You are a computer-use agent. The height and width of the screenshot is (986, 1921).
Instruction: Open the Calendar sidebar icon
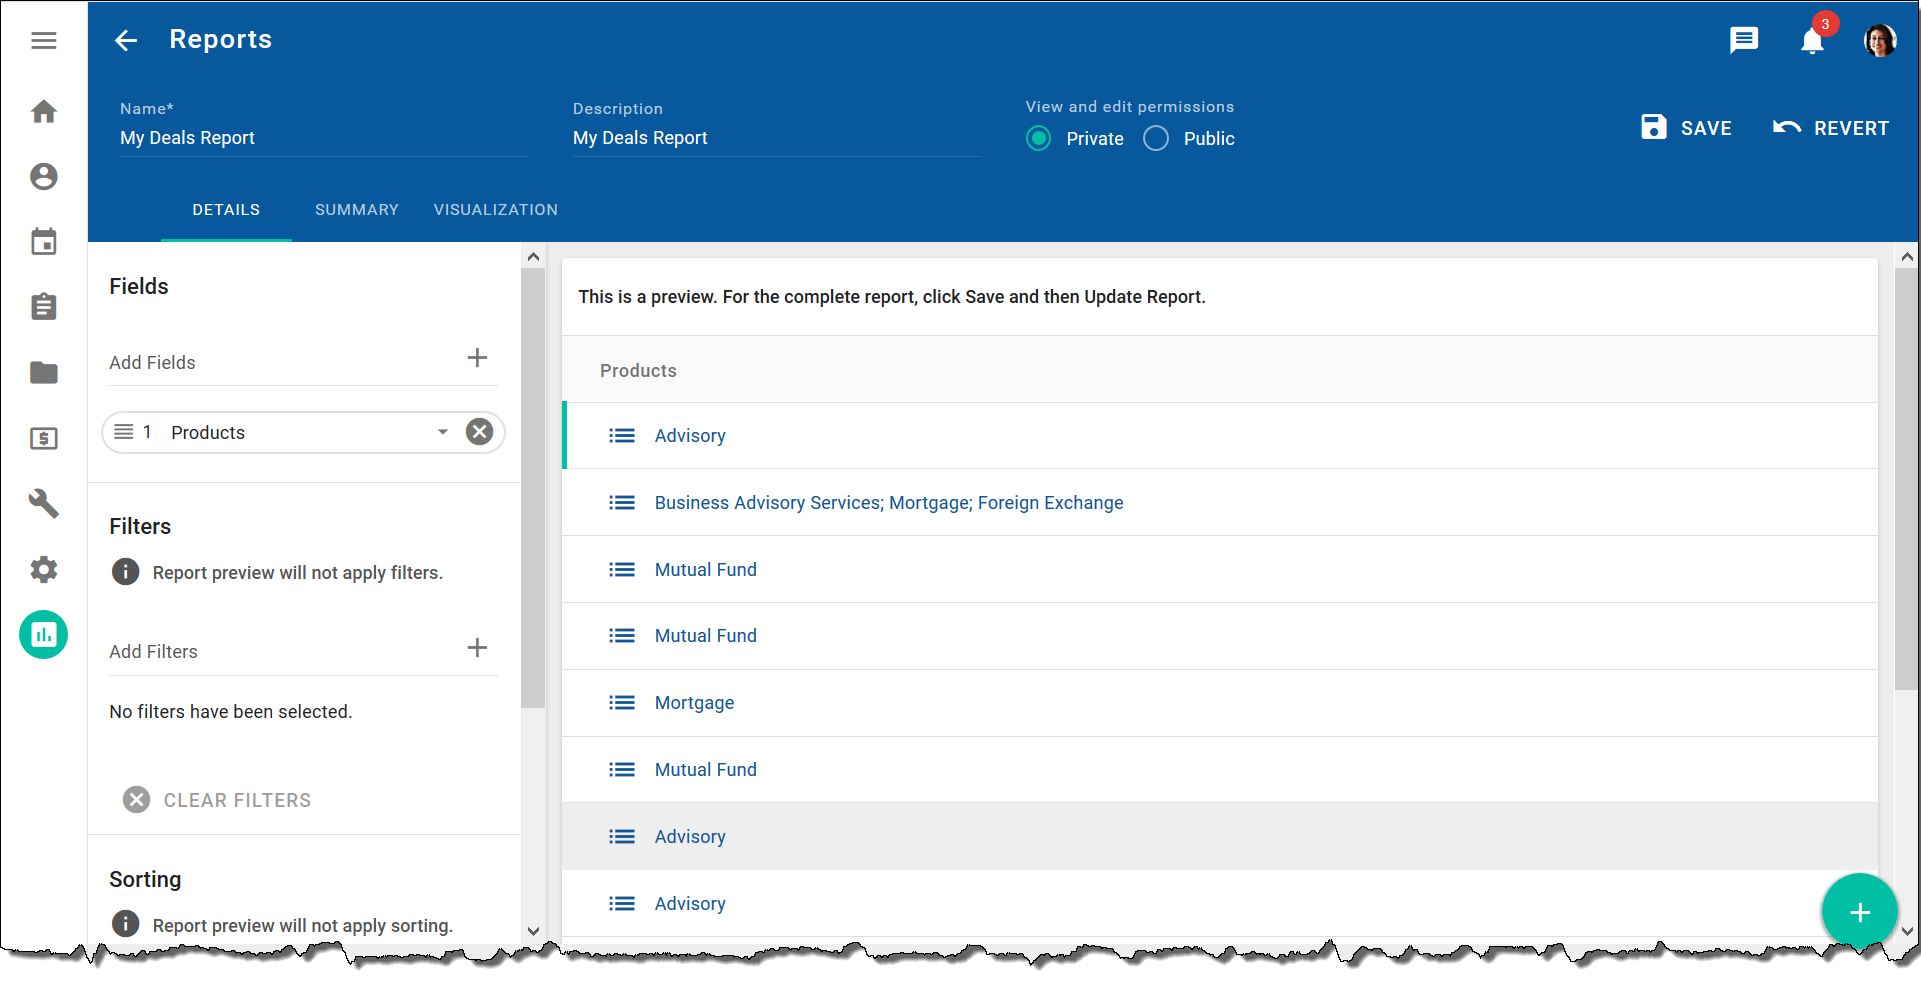pyautogui.click(x=43, y=242)
